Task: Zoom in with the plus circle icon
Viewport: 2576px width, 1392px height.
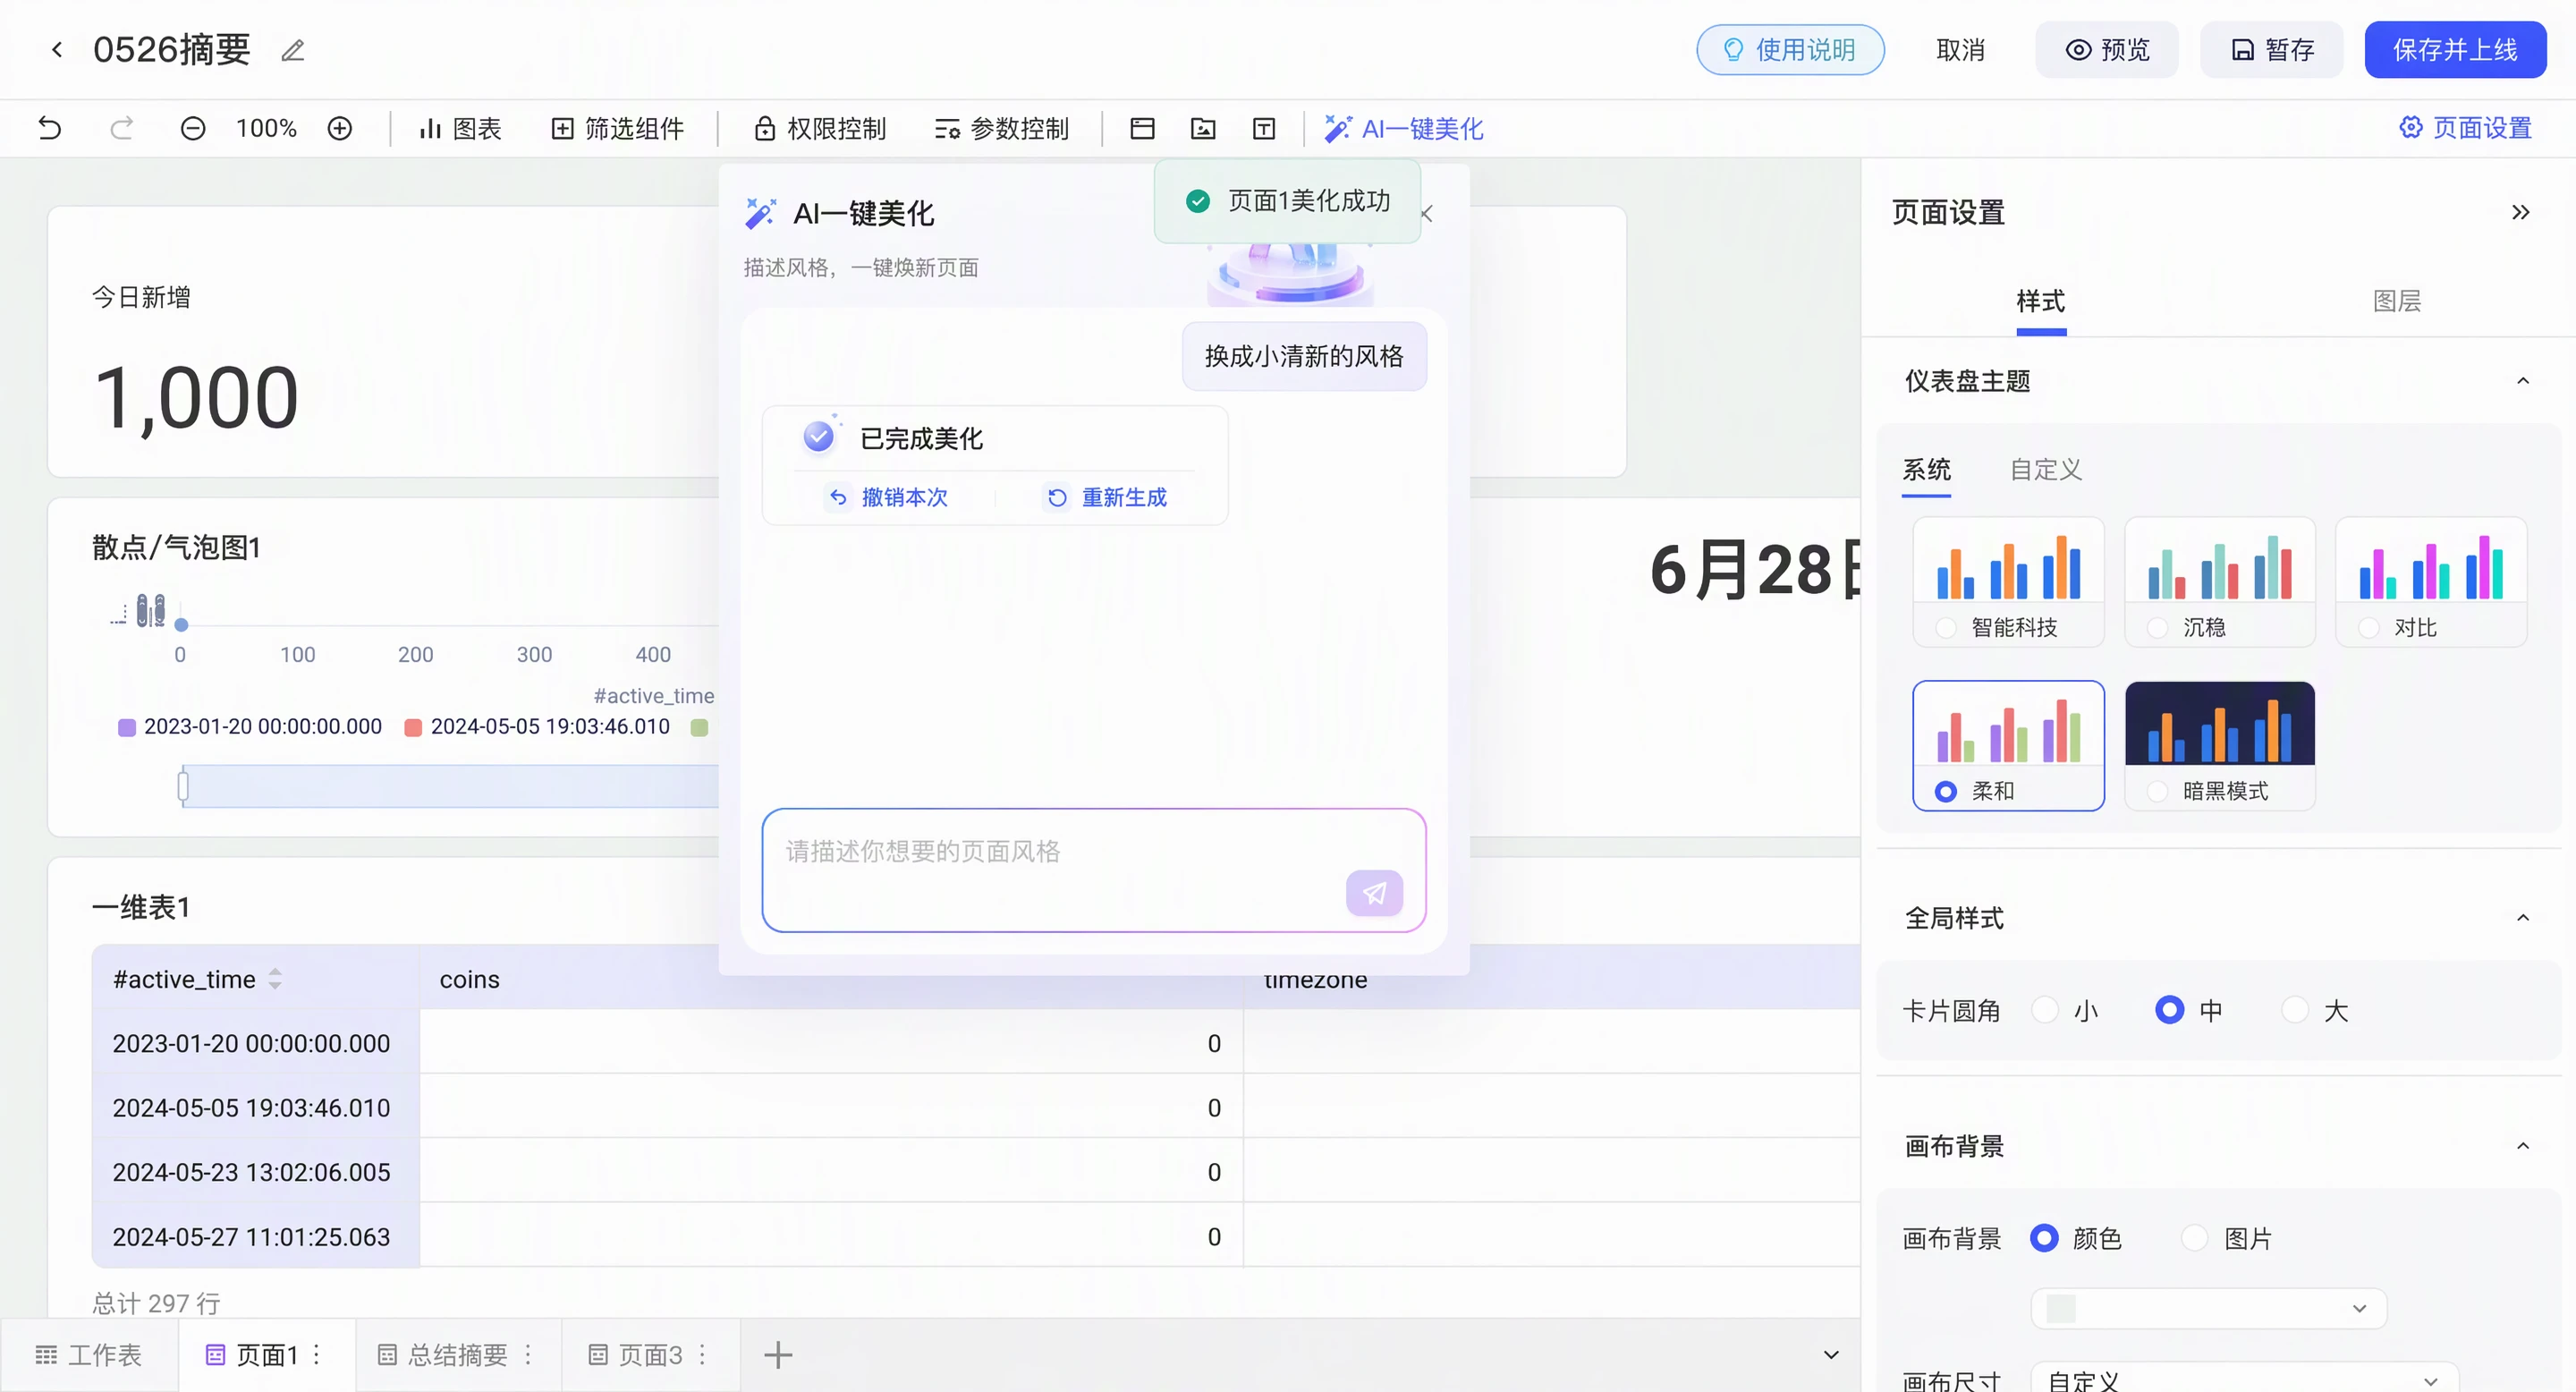Action: coord(340,128)
